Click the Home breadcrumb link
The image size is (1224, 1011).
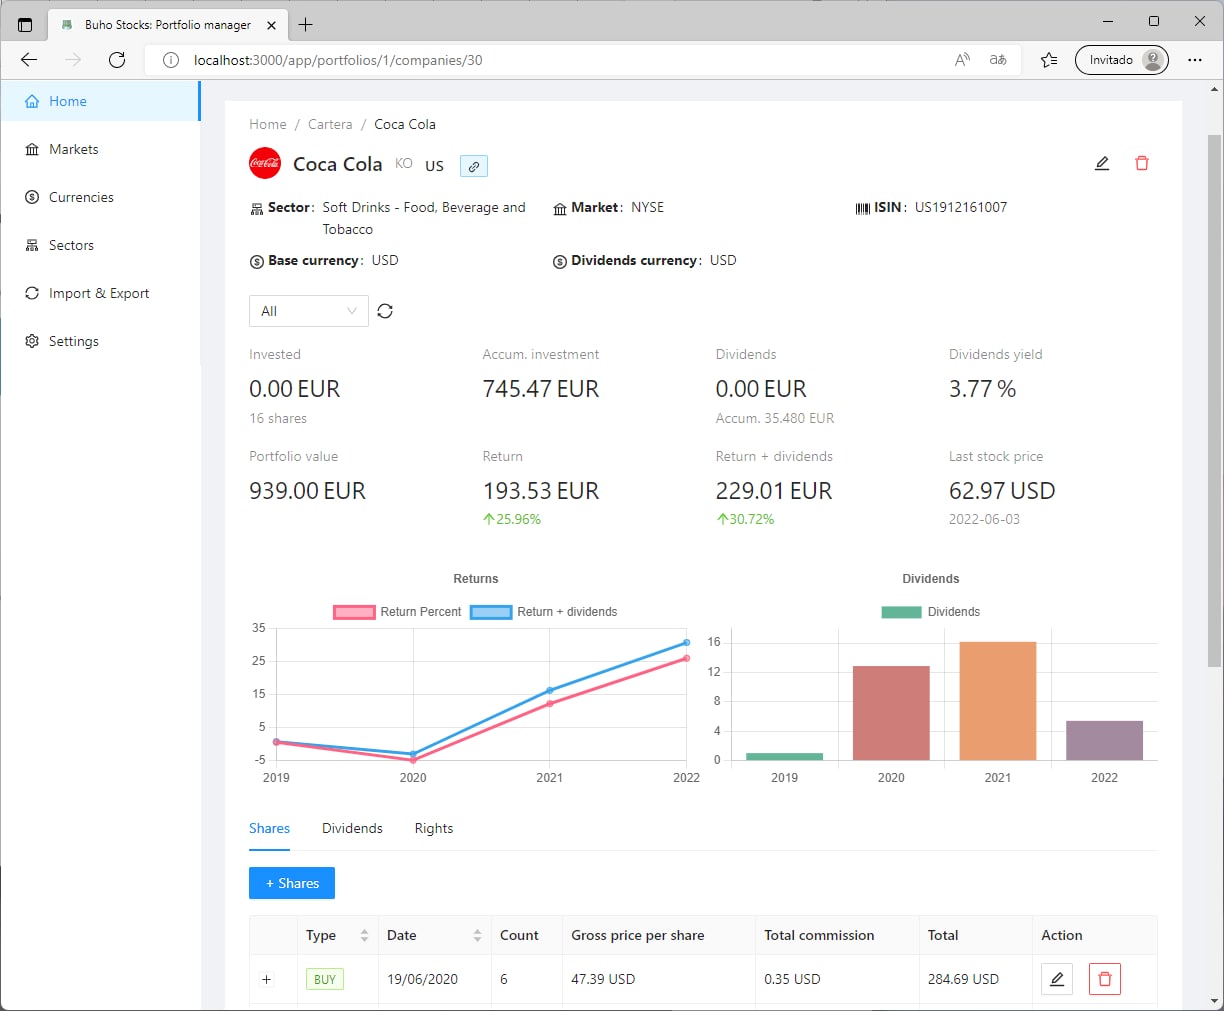tap(268, 124)
